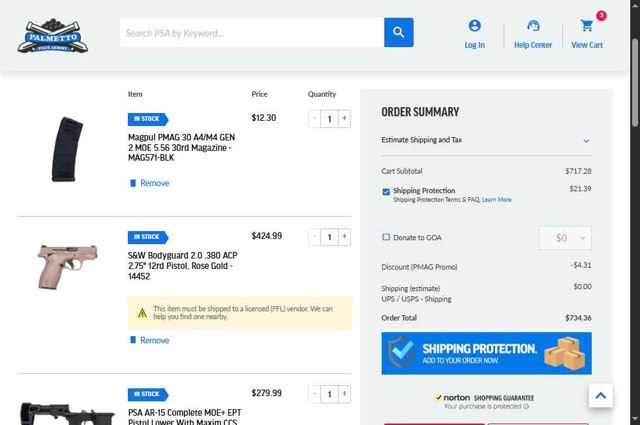Screen dimensions: 640x425
Task: Click trash icon to remove S&W Bodyguard
Action: click(132, 340)
